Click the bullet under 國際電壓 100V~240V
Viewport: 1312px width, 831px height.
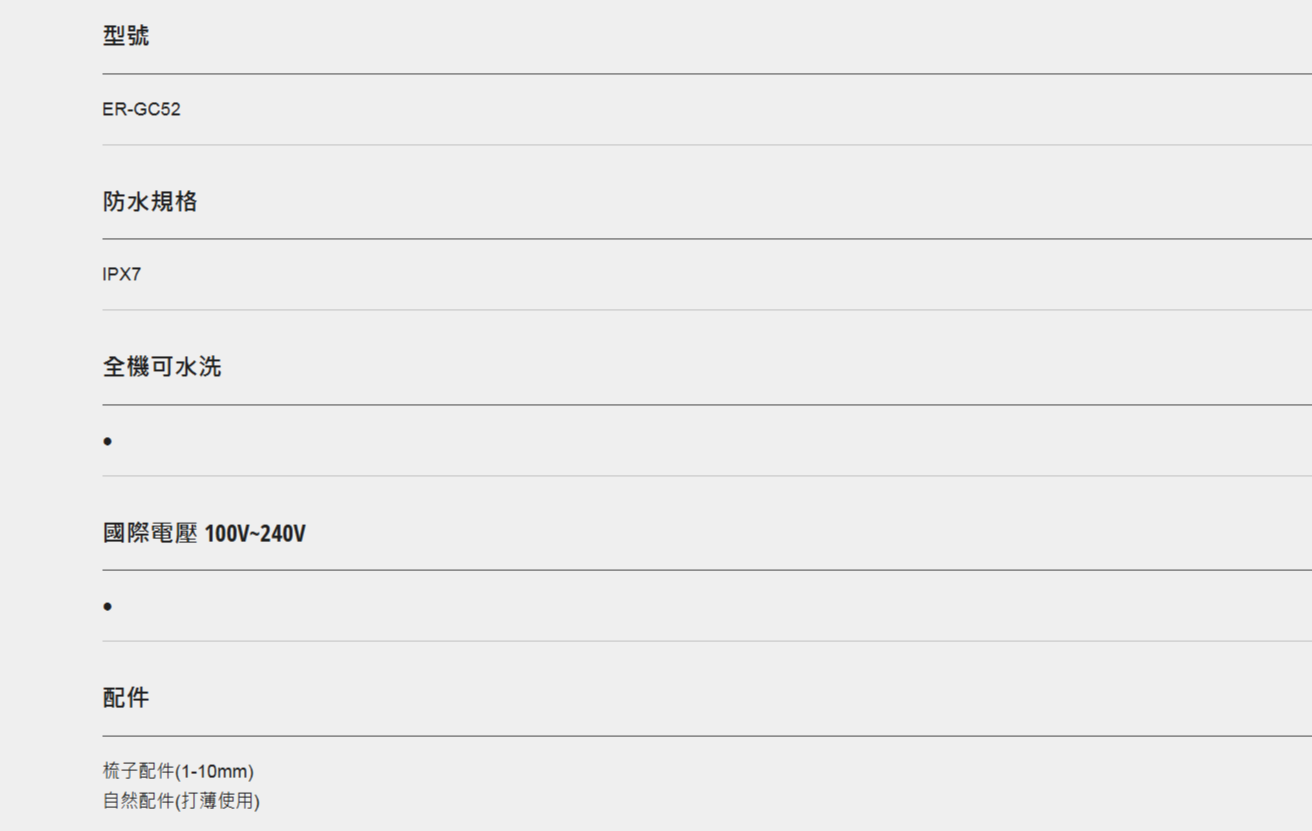107,607
